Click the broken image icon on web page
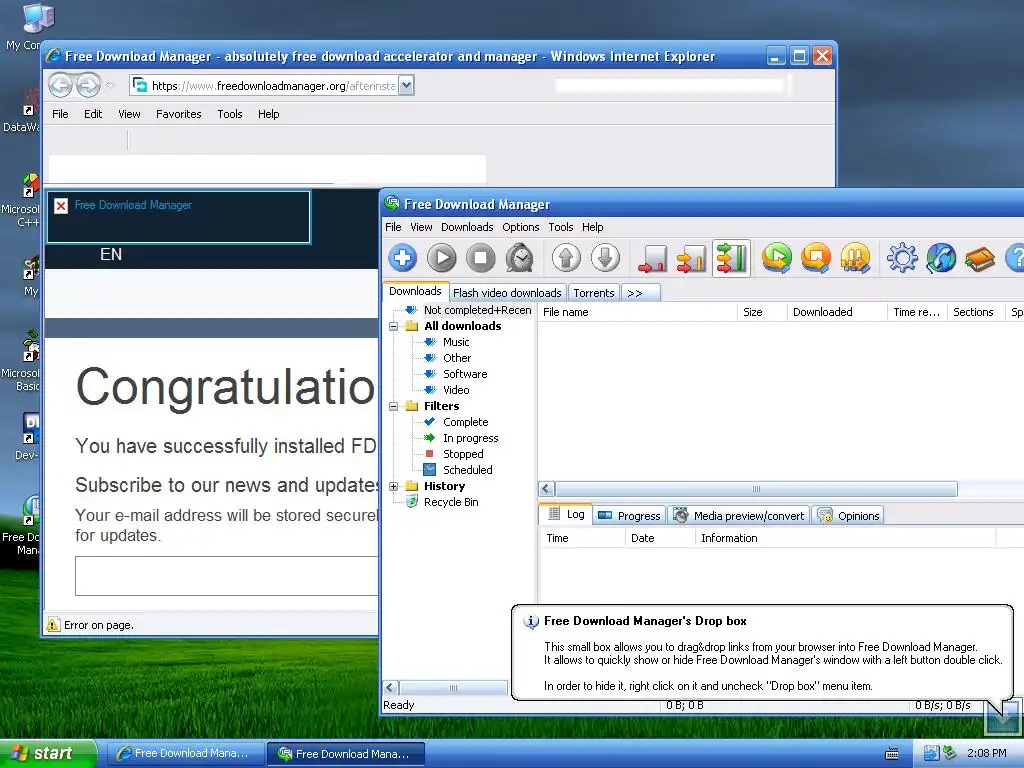 point(61,206)
